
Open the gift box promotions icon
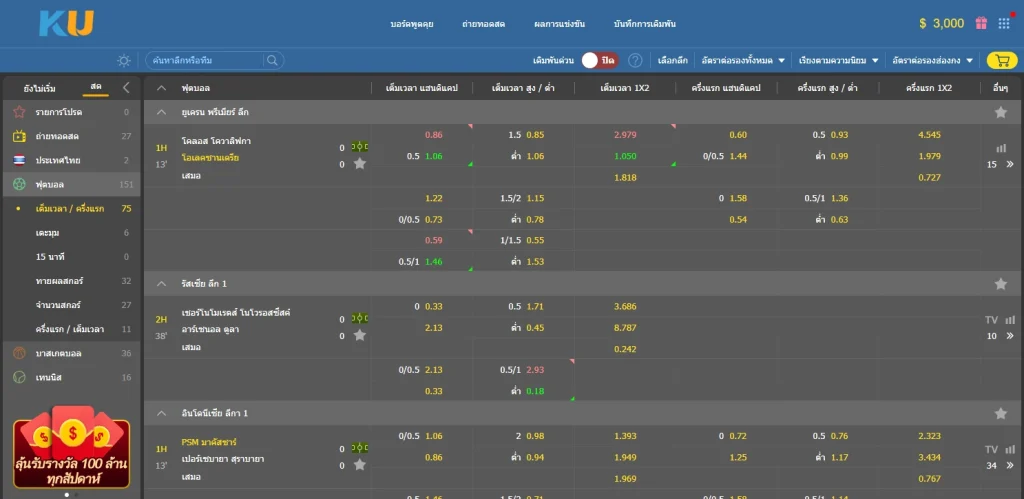981,24
